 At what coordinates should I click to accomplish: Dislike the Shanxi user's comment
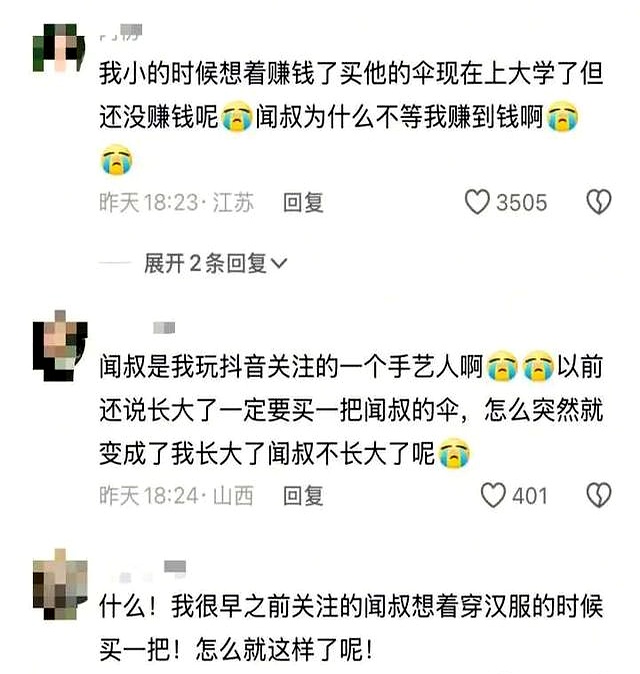coord(599,495)
